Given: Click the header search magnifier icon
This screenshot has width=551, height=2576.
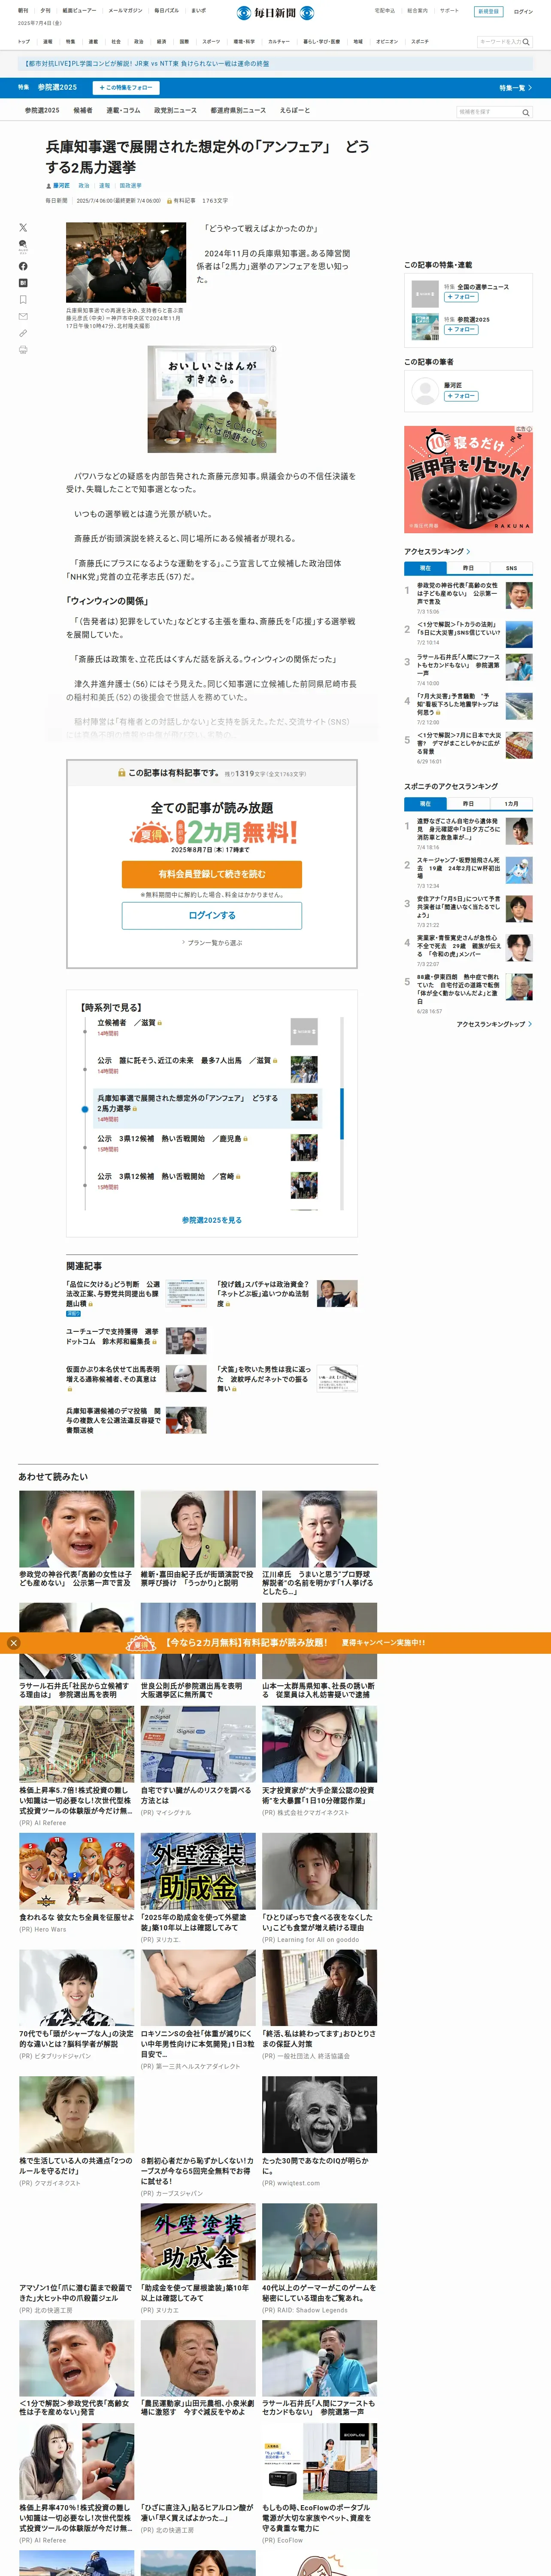Looking at the screenshot, I should [526, 42].
